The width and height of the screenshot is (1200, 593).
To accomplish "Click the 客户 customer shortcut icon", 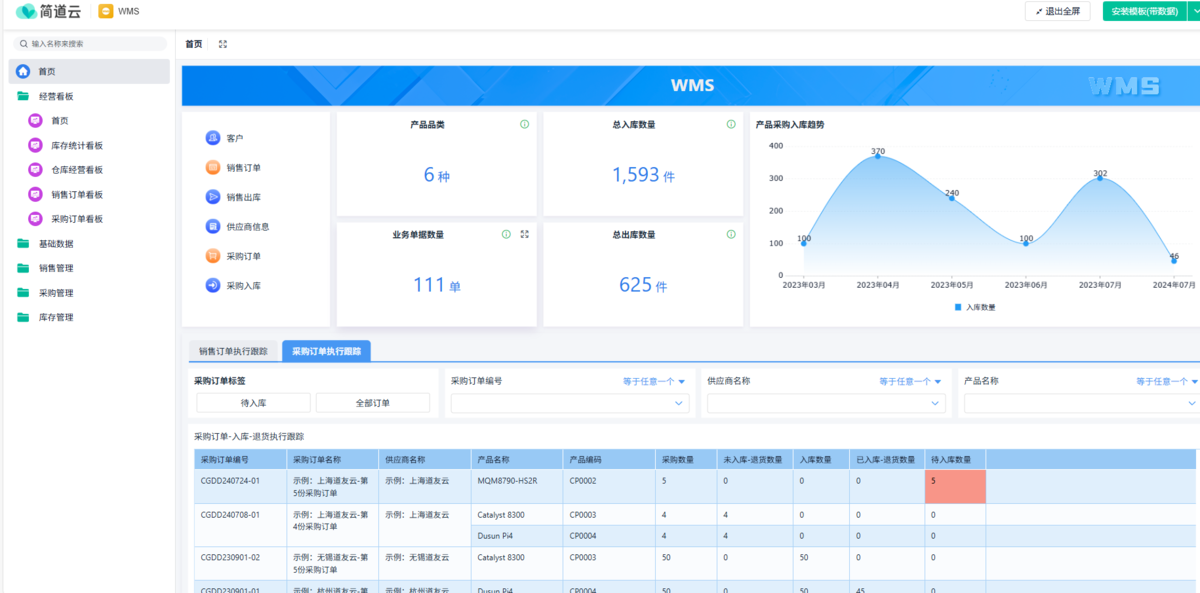I will 213,138.
